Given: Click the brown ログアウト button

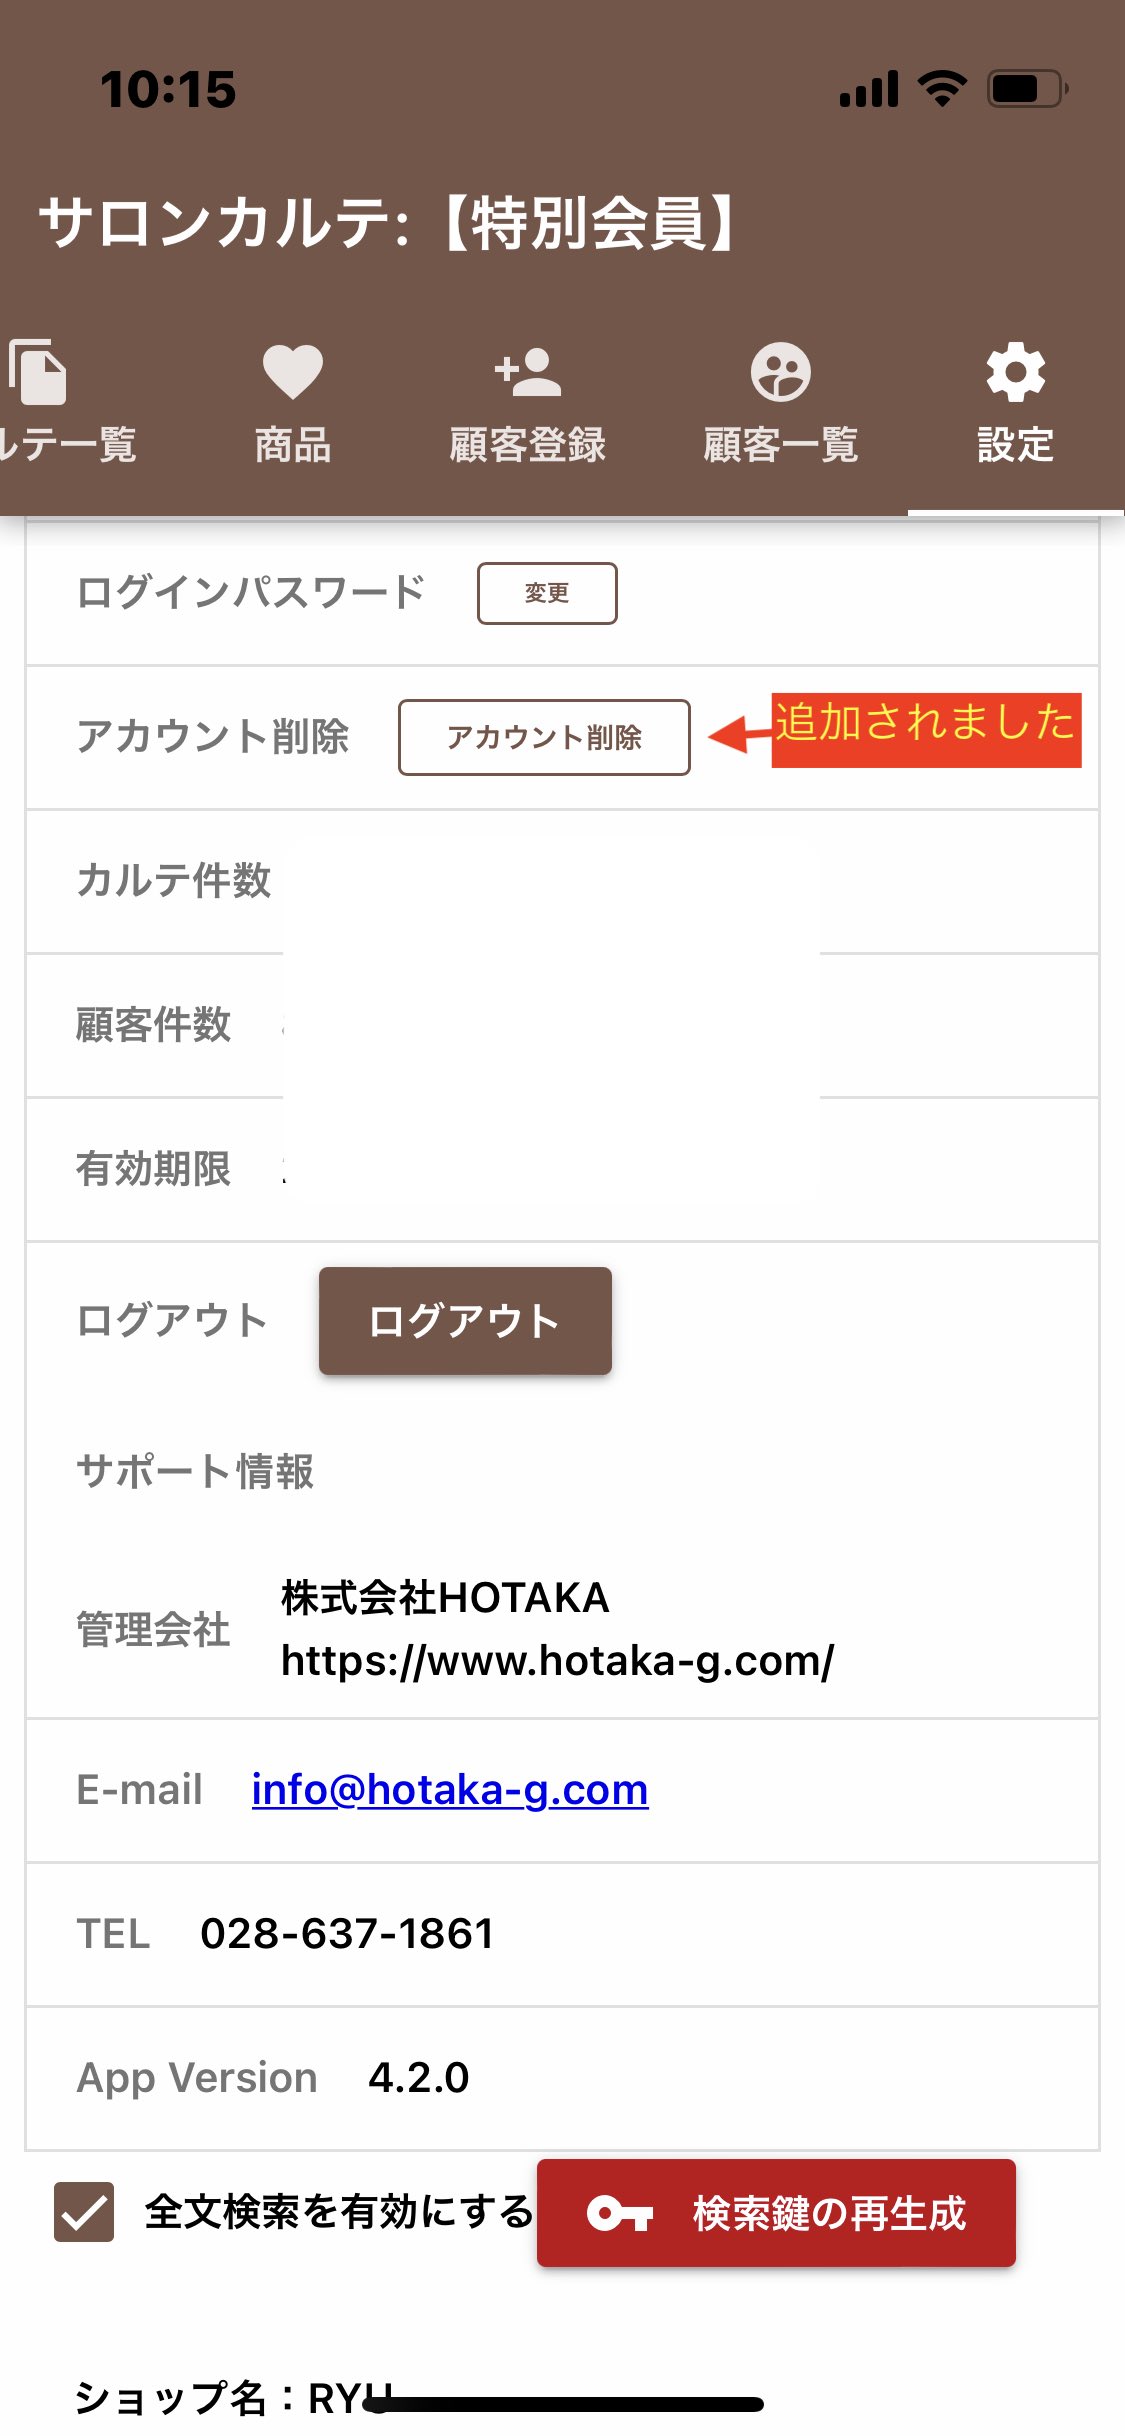Looking at the screenshot, I should tap(465, 1321).
